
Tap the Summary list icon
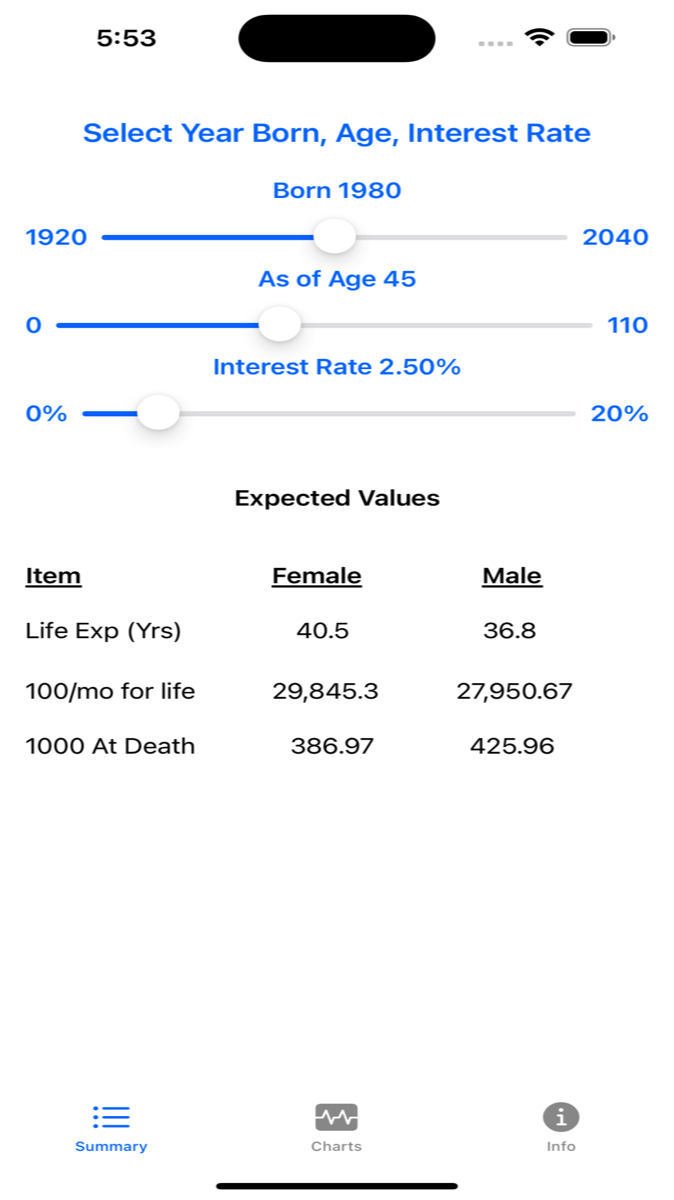click(111, 1117)
